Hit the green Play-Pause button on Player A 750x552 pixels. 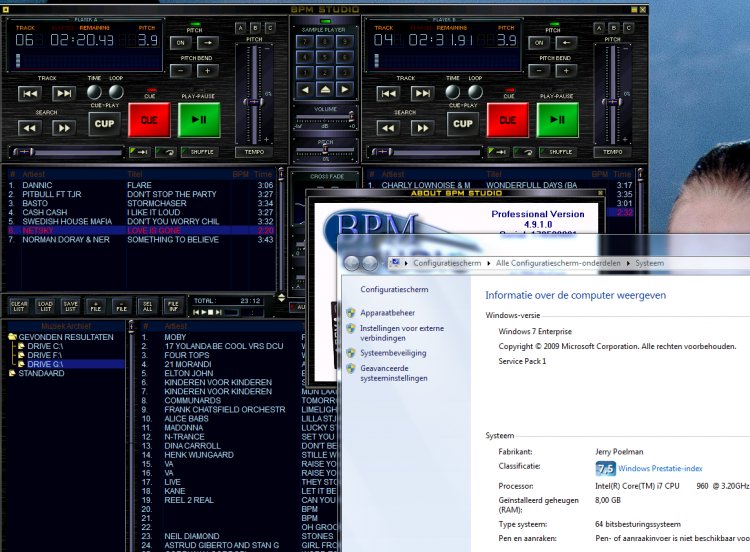199,120
